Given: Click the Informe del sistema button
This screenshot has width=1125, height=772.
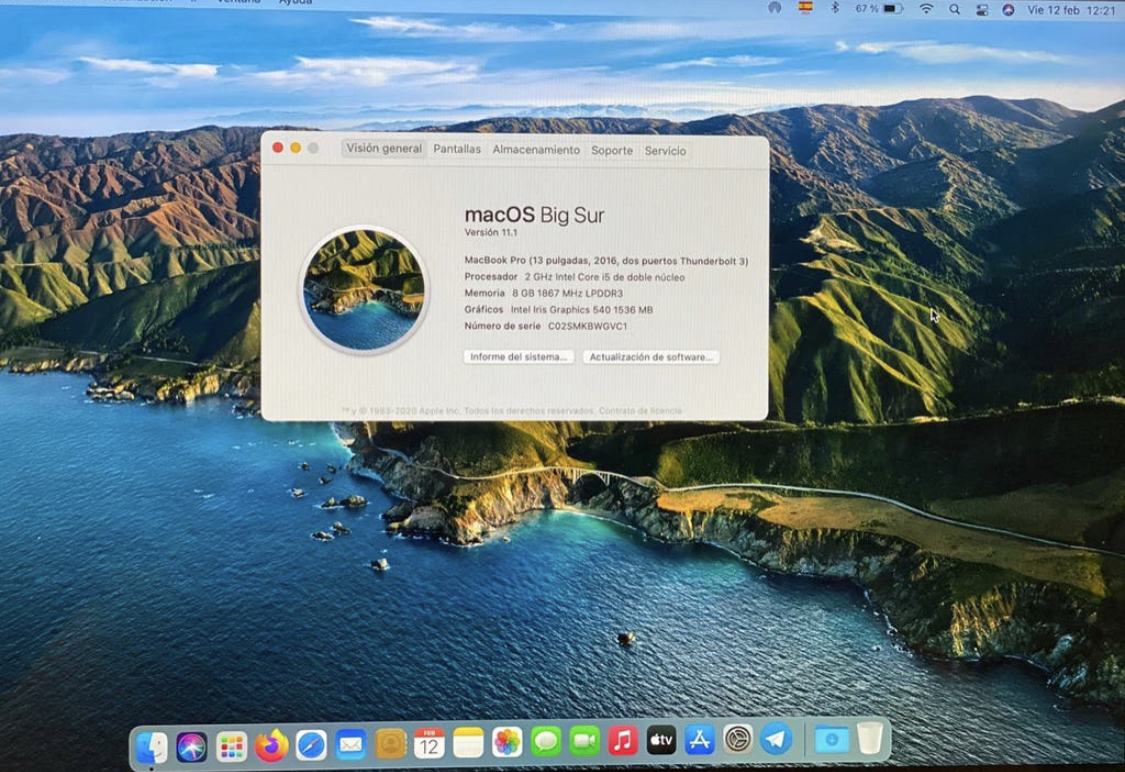Looking at the screenshot, I should coord(518,357).
